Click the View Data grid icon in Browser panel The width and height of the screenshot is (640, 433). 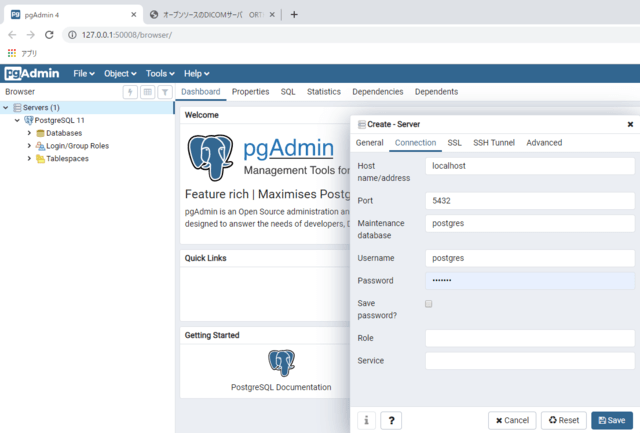tap(148, 92)
